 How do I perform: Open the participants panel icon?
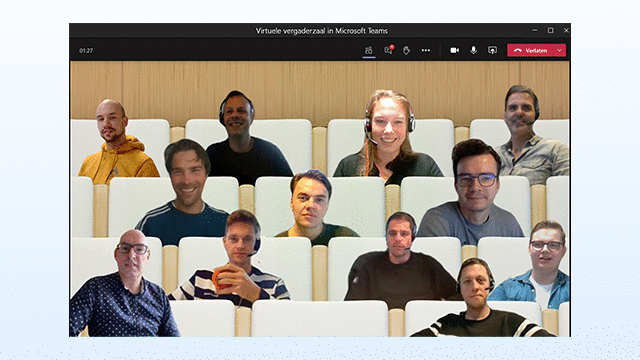click(369, 50)
